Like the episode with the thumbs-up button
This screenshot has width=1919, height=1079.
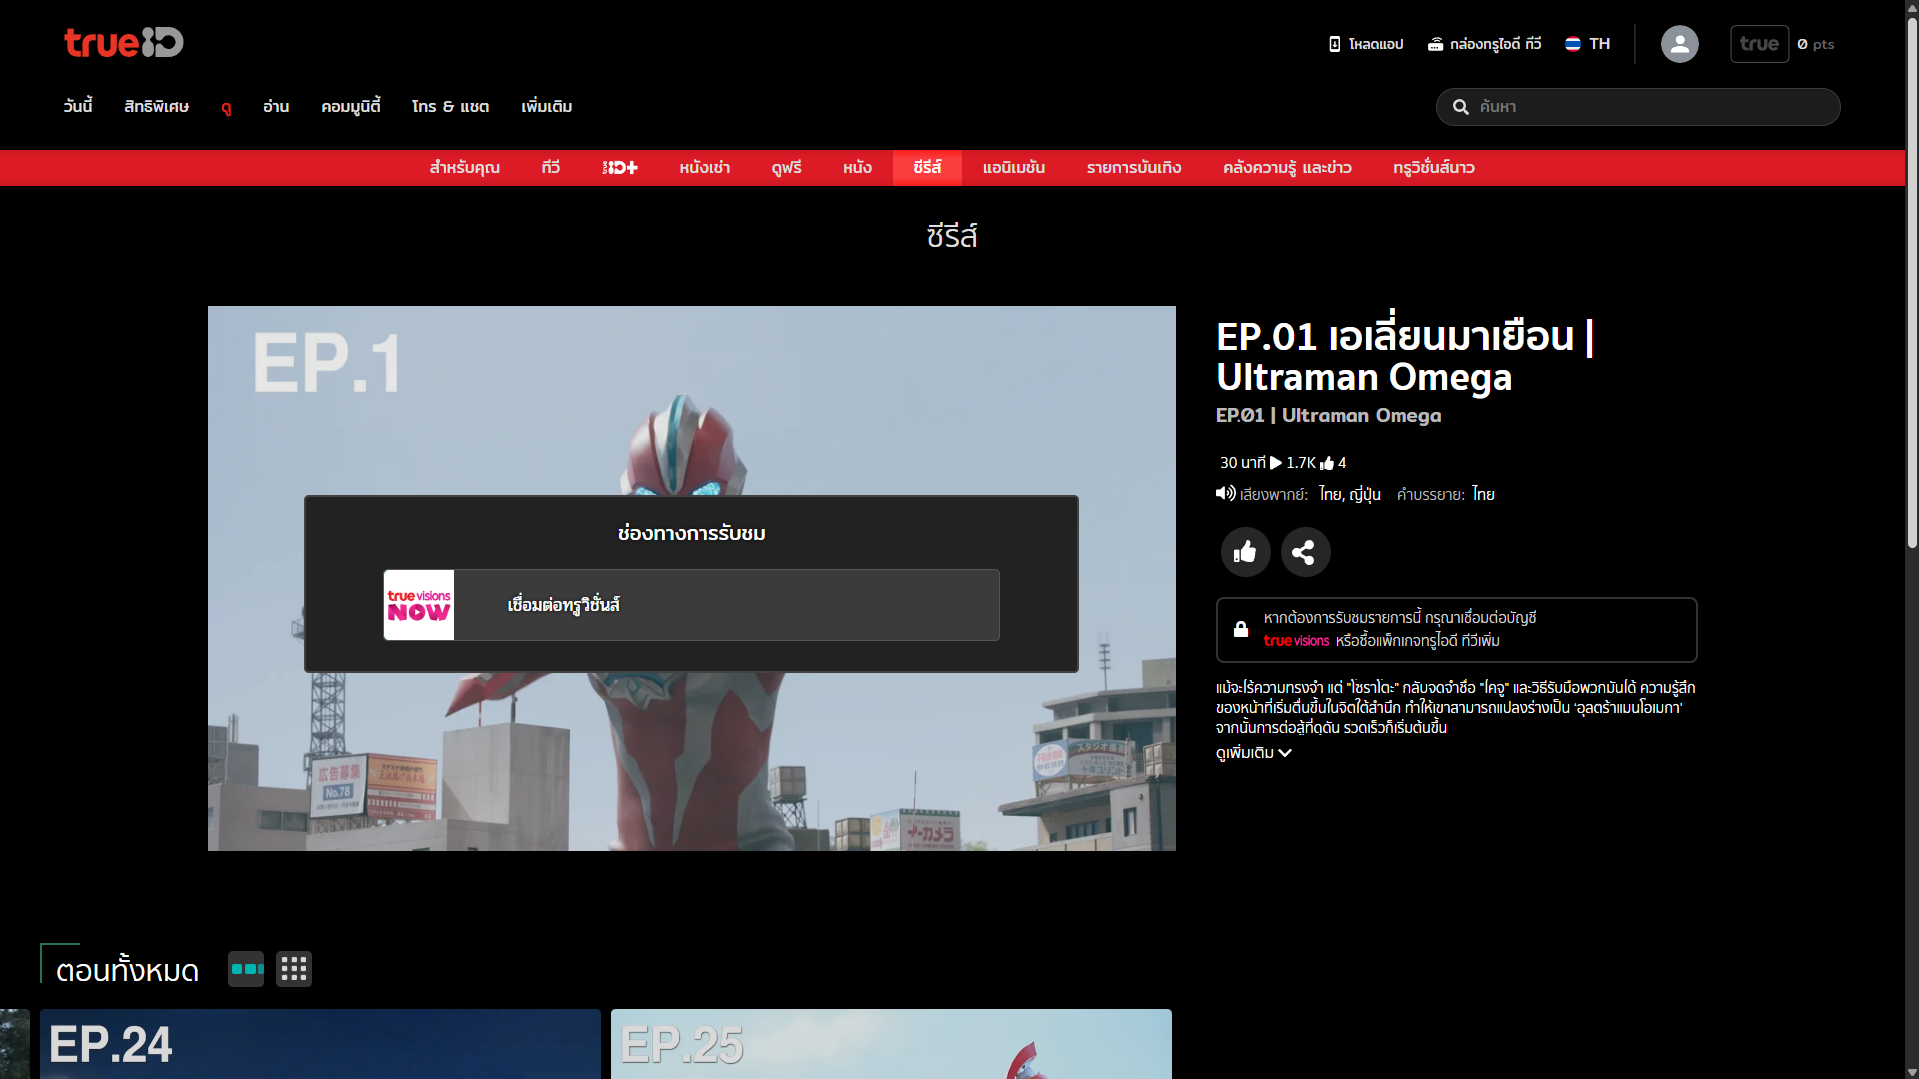point(1245,552)
